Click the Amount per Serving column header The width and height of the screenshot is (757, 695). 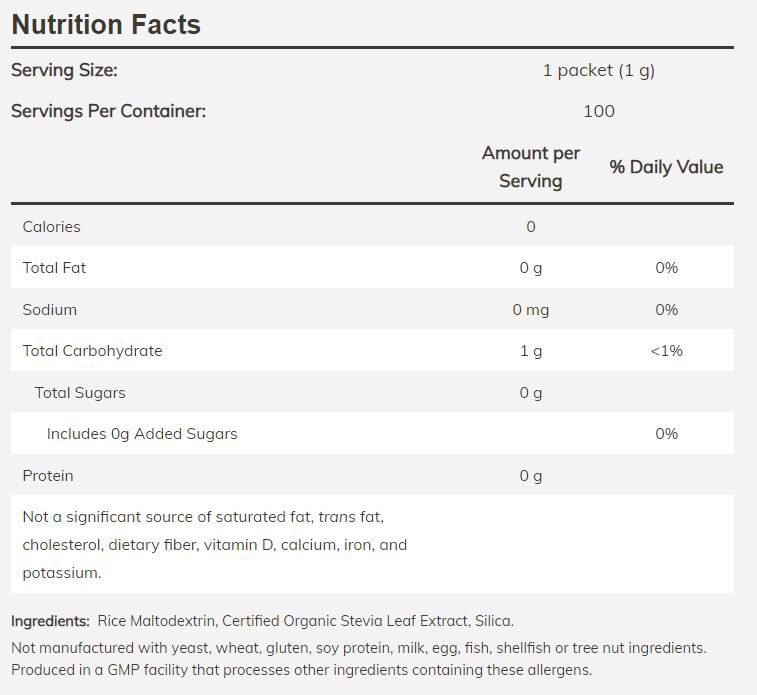point(530,167)
